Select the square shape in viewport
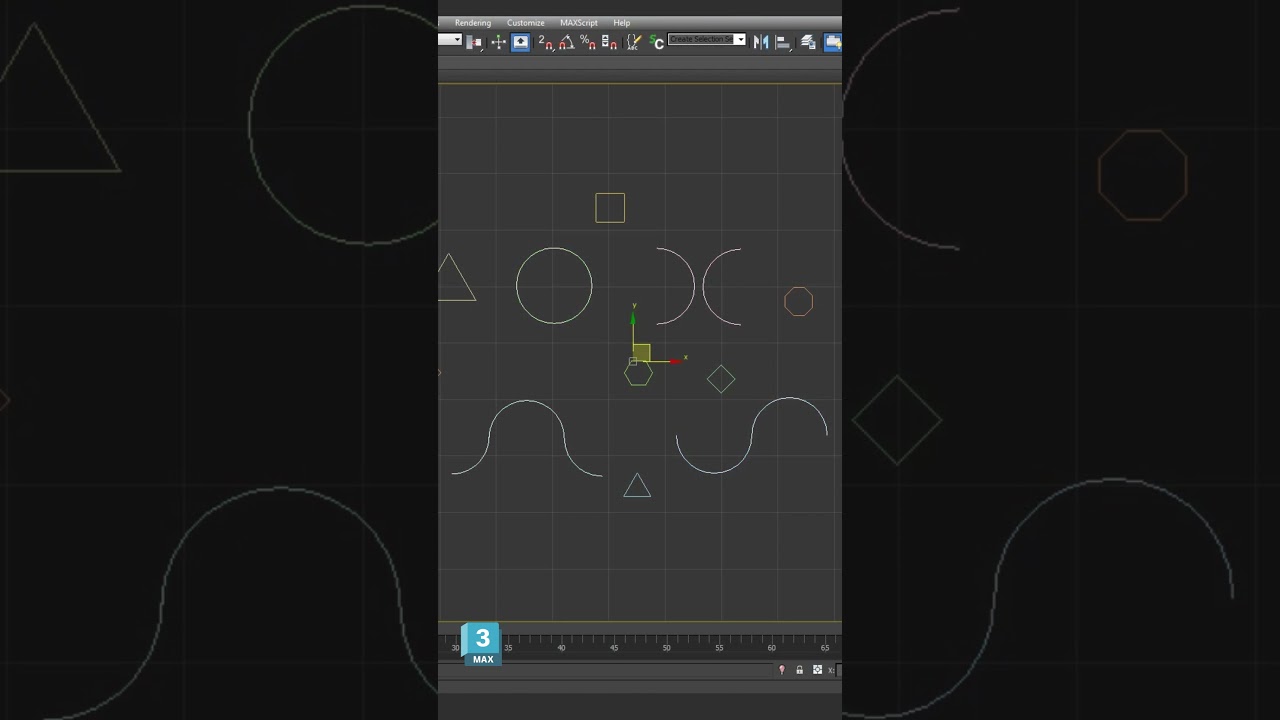 [610, 208]
